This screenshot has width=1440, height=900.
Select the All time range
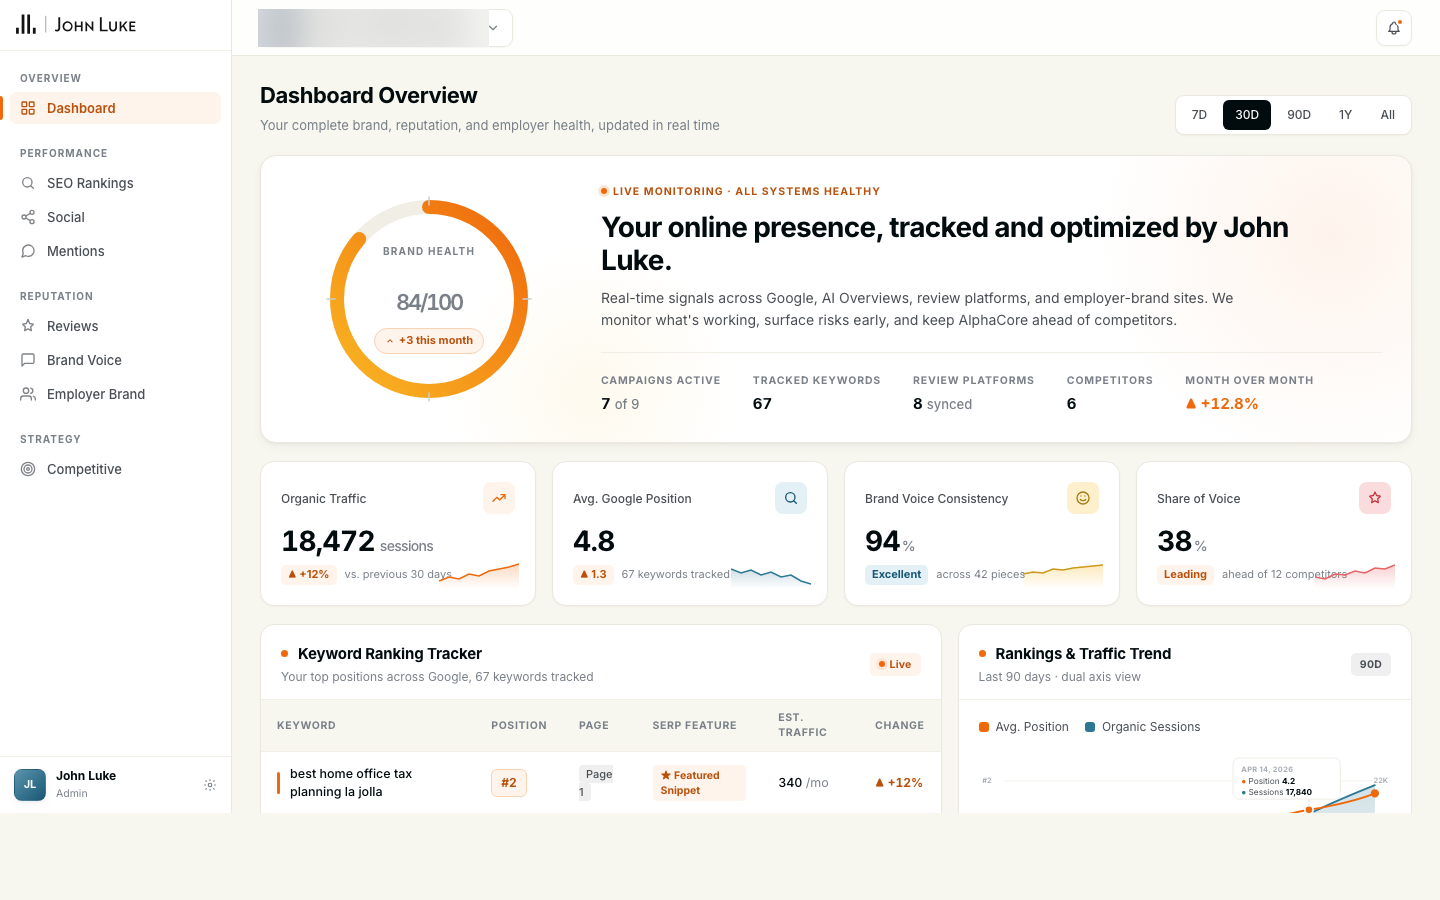1388,115
